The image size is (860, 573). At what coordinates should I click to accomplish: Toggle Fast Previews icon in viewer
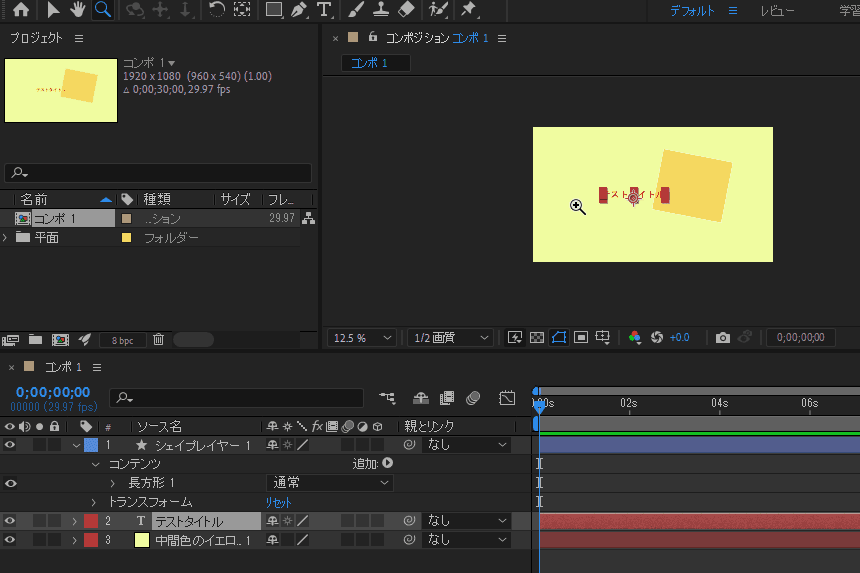(x=515, y=337)
